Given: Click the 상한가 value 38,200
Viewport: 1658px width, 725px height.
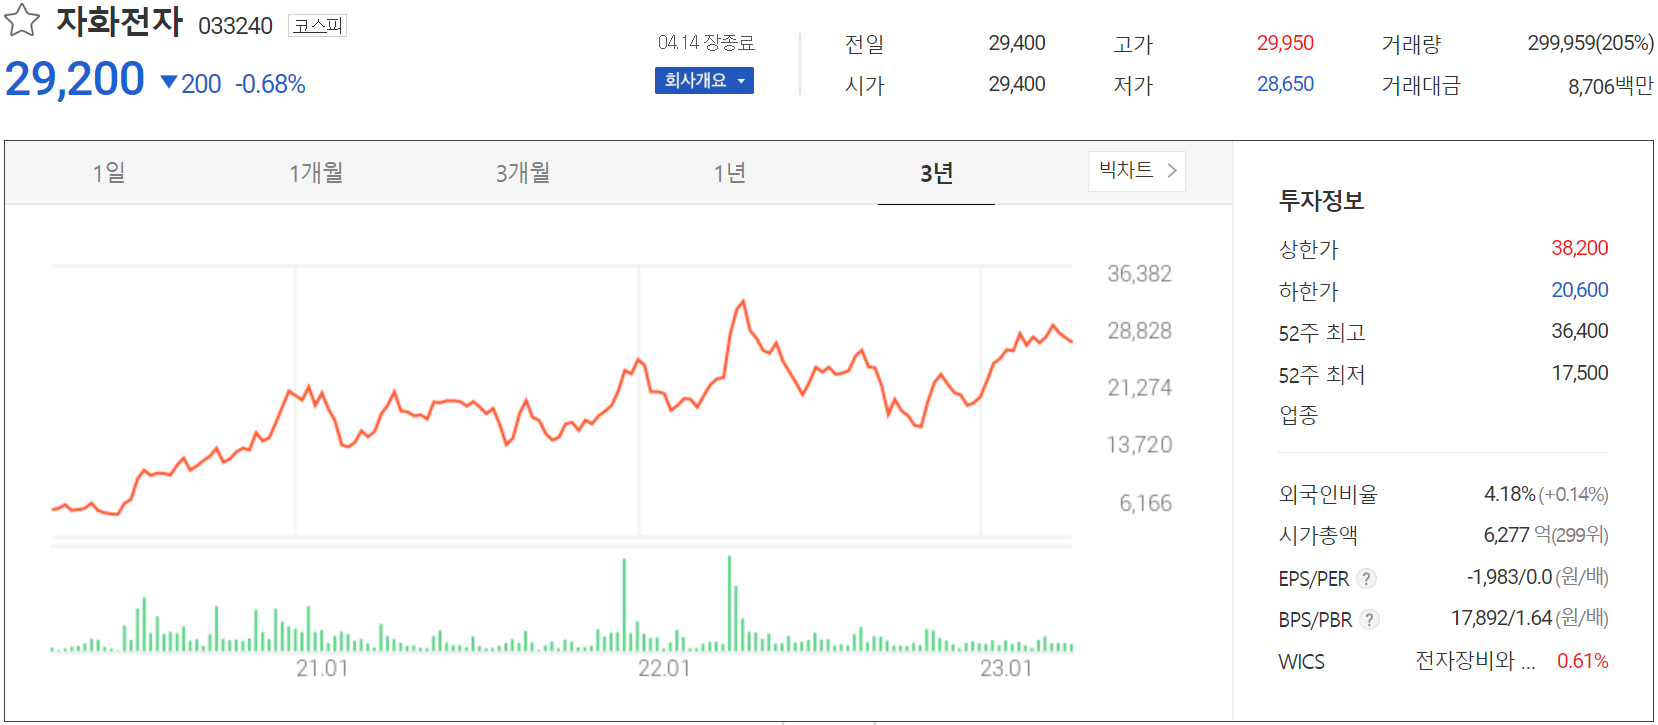Looking at the screenshot, I should click(x=1579, y=248).
